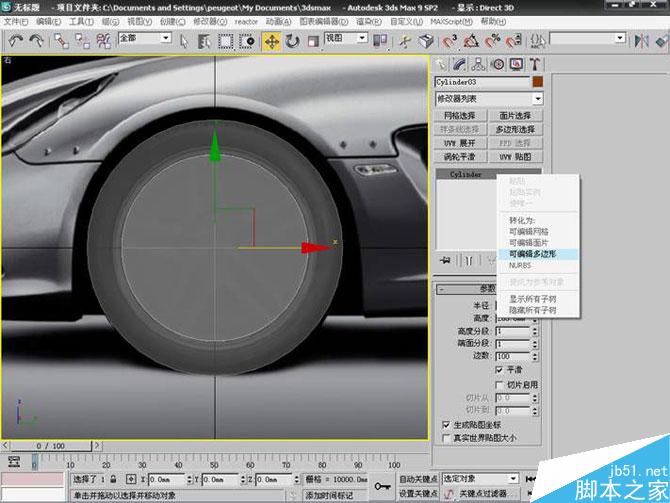Open the Hierarchy command panel tab
Image resolution: width=670 pixels, height=503 pixels.
click(479, 64)
